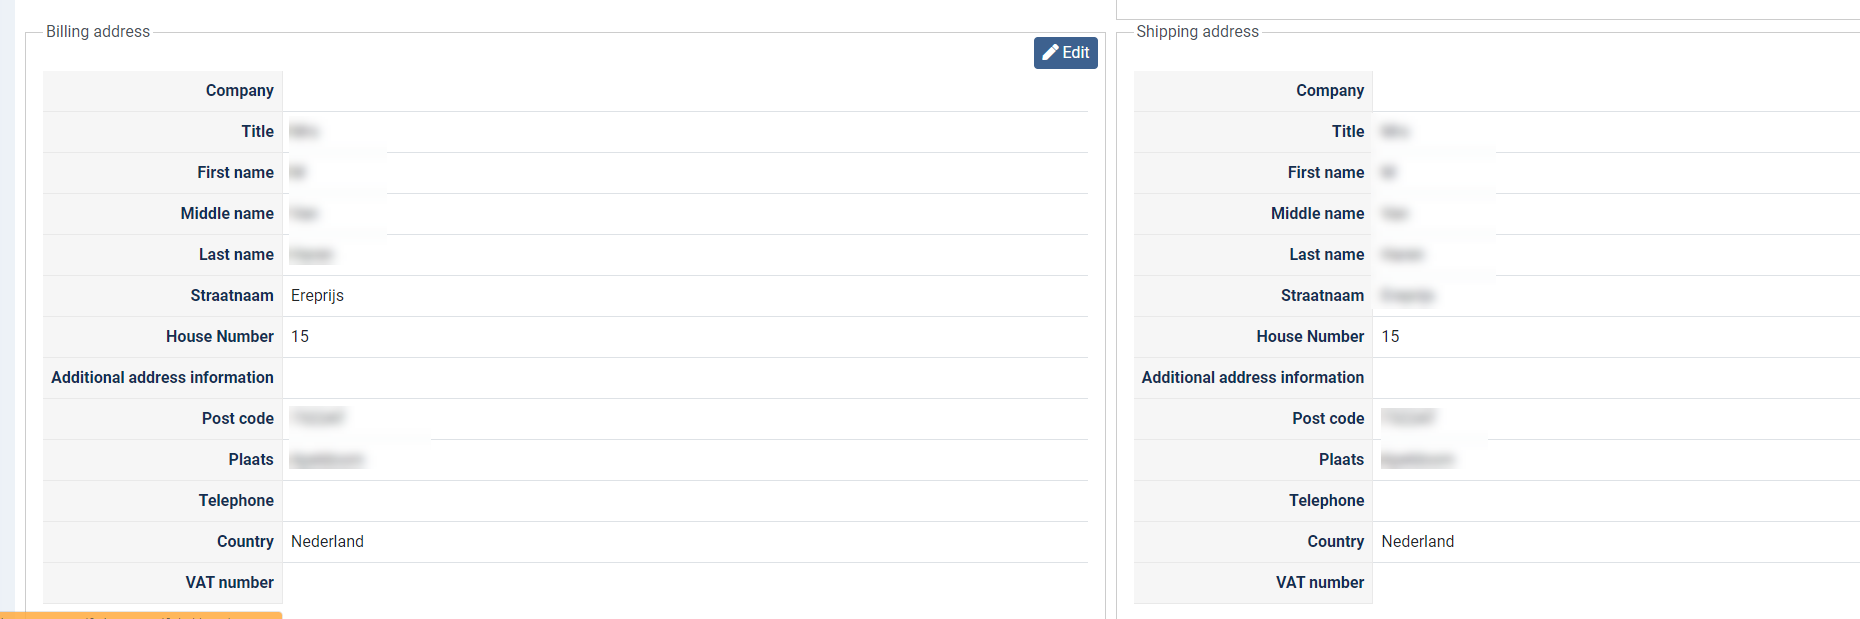Click the shipping Plaats label
This screenshot has width=1860, height=619.
(x=1341, y=460)
